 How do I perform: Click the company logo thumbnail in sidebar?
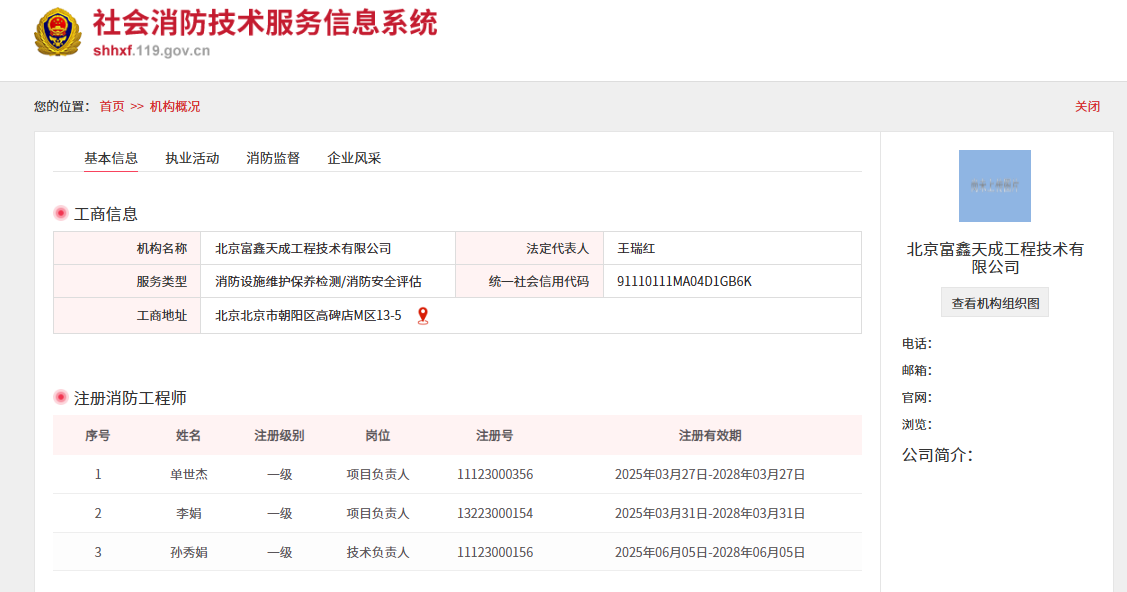994,187
